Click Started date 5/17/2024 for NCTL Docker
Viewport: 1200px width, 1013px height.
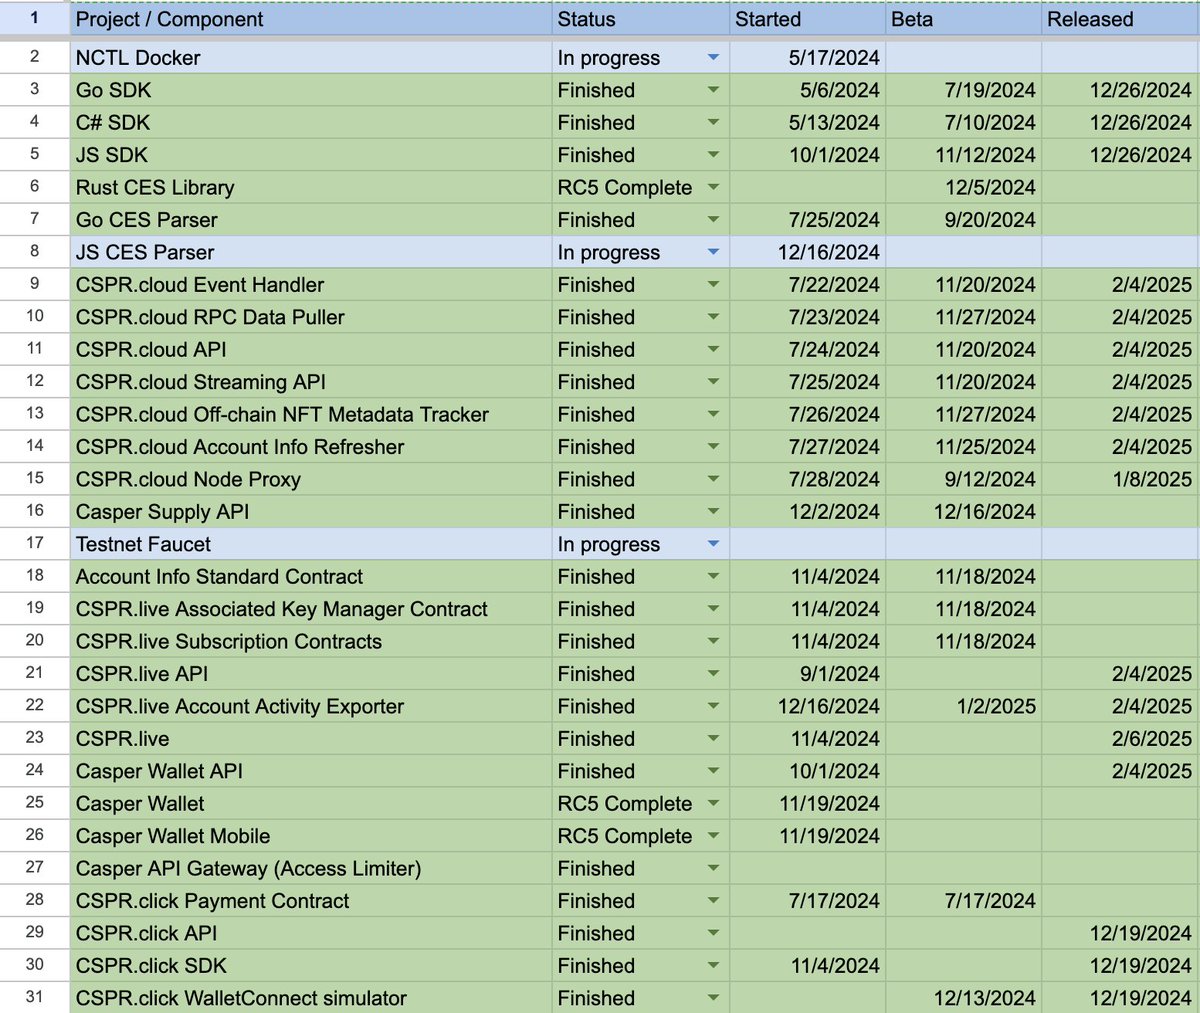pos(807,58)
